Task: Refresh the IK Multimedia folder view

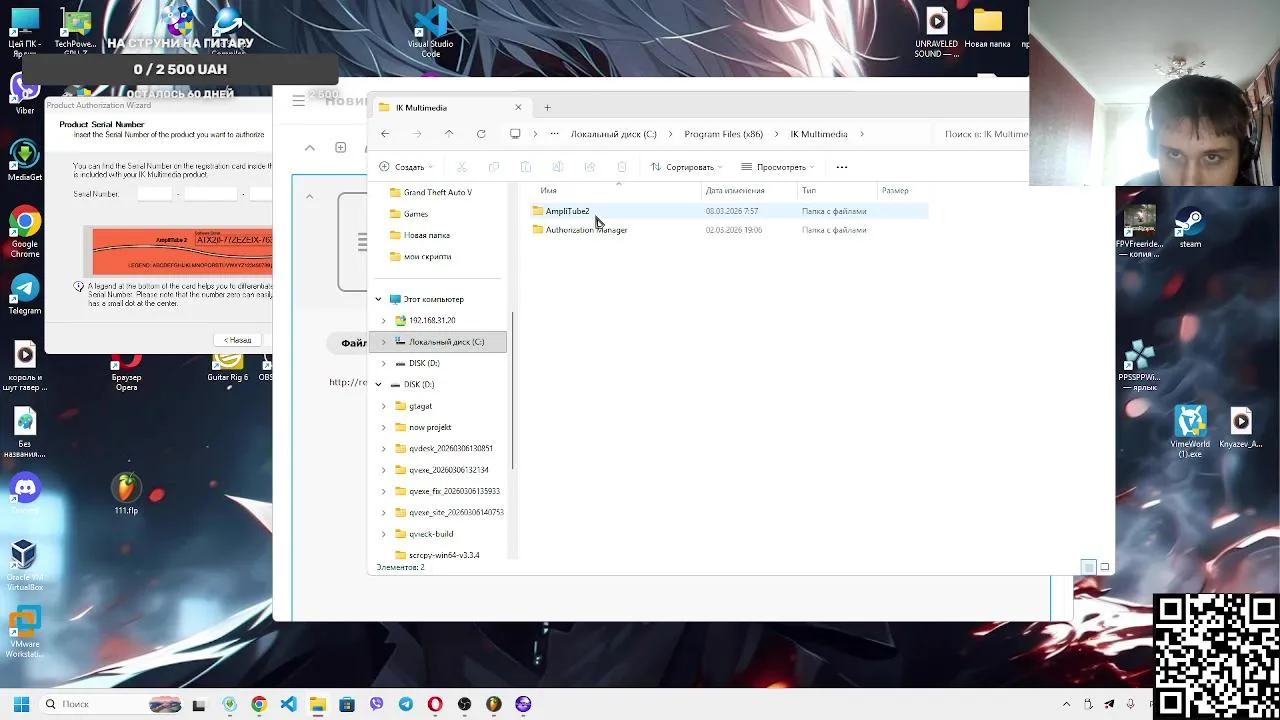Action: pos(481,134)
